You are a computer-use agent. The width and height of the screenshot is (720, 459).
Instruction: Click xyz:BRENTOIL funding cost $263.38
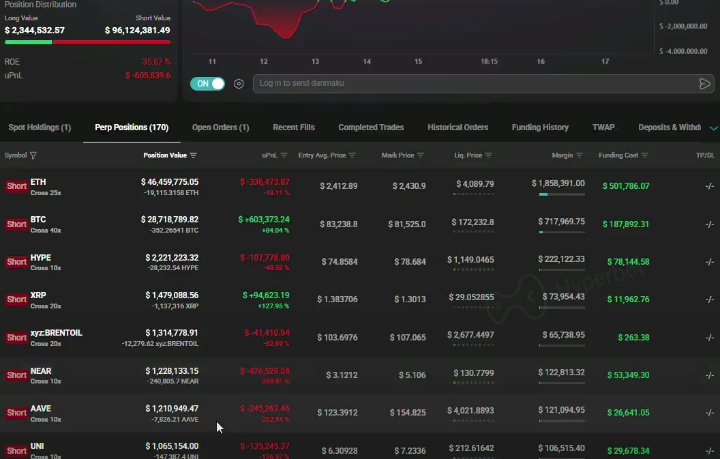[x=634, y=337]
